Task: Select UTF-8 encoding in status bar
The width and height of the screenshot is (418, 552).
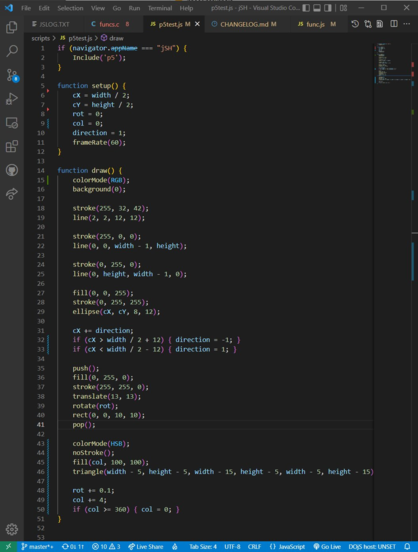Action: (232, 547)
